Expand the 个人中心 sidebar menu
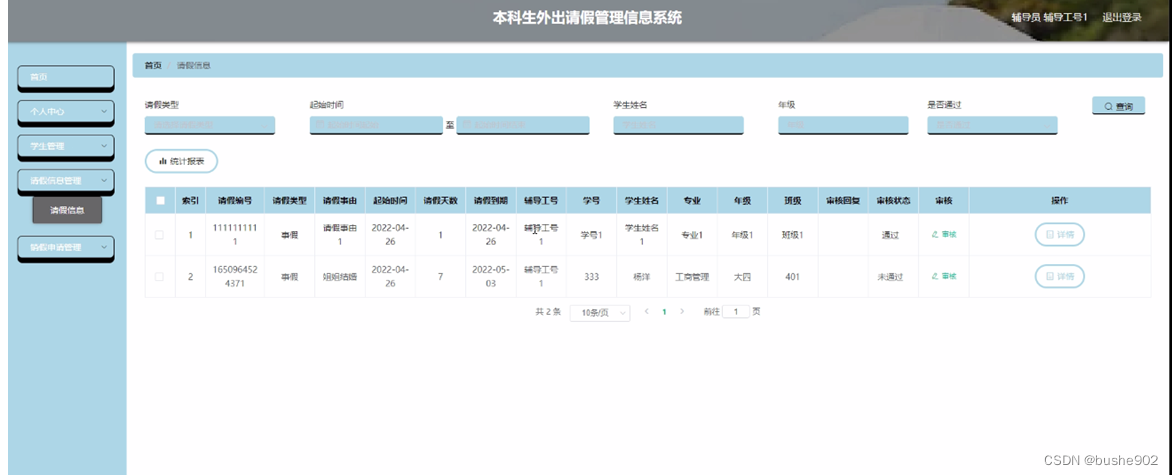This screenshot has height=475, width=1173. (66, 111)
